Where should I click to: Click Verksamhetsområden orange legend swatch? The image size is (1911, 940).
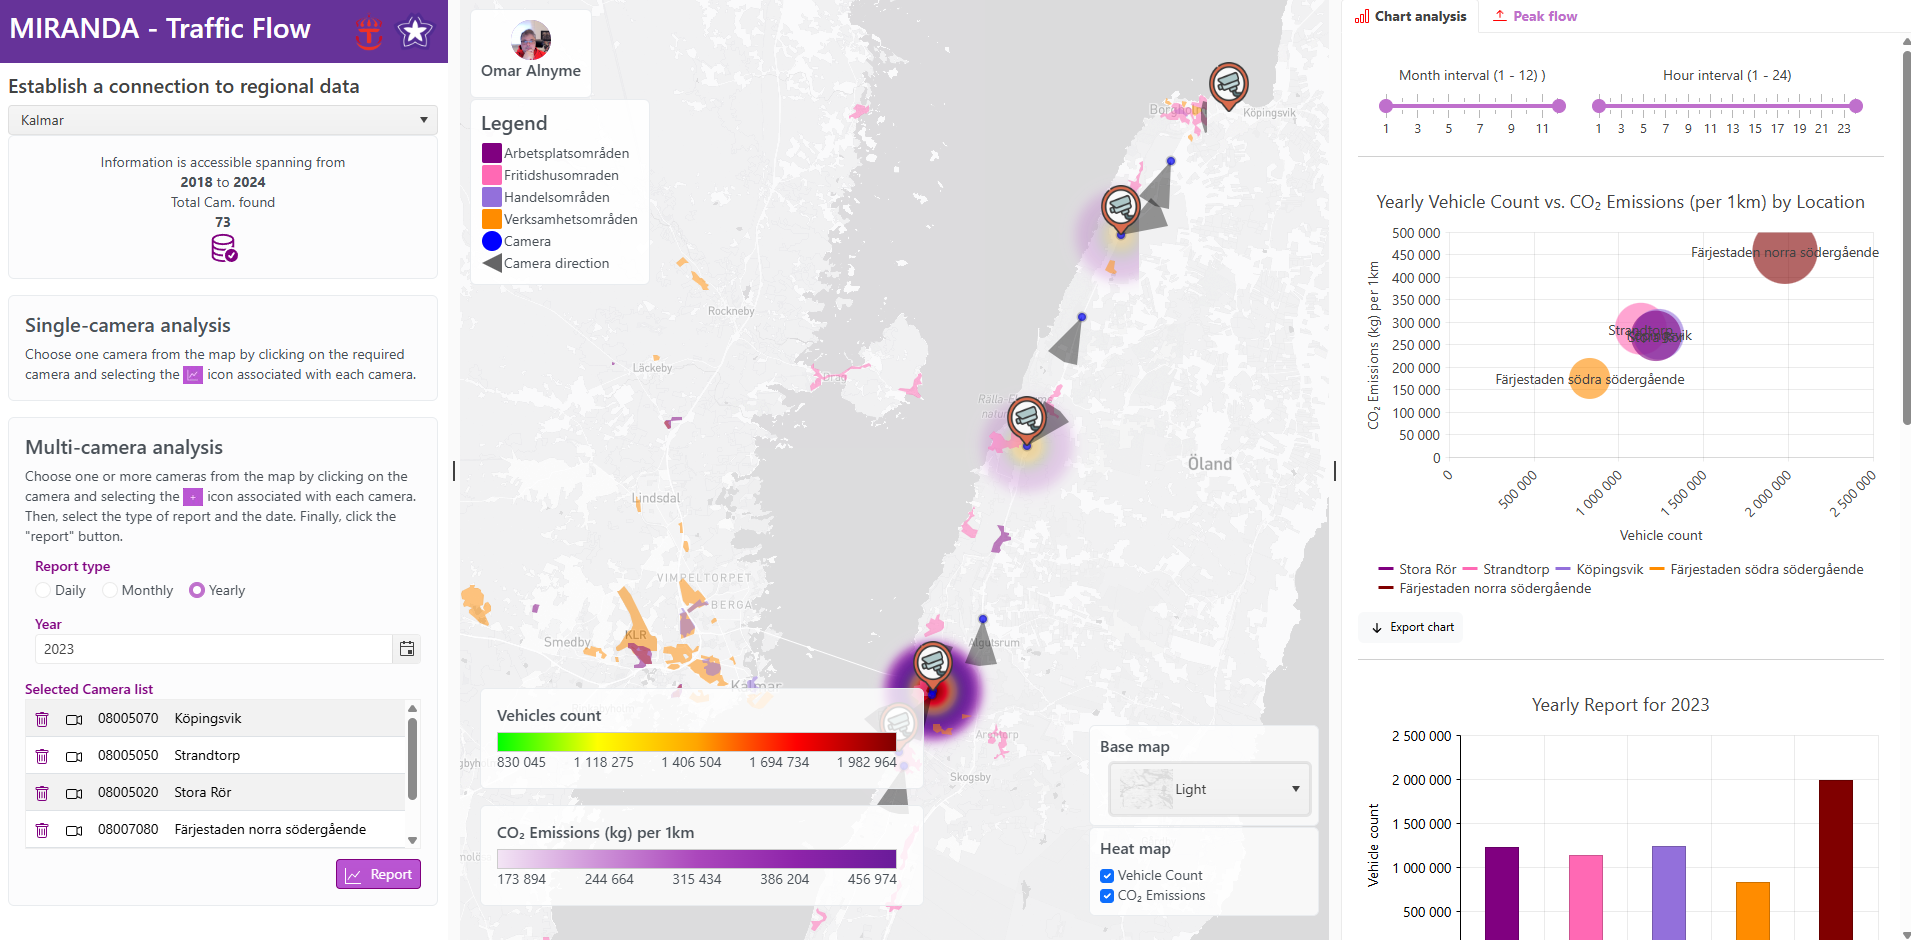click(492, 219)
